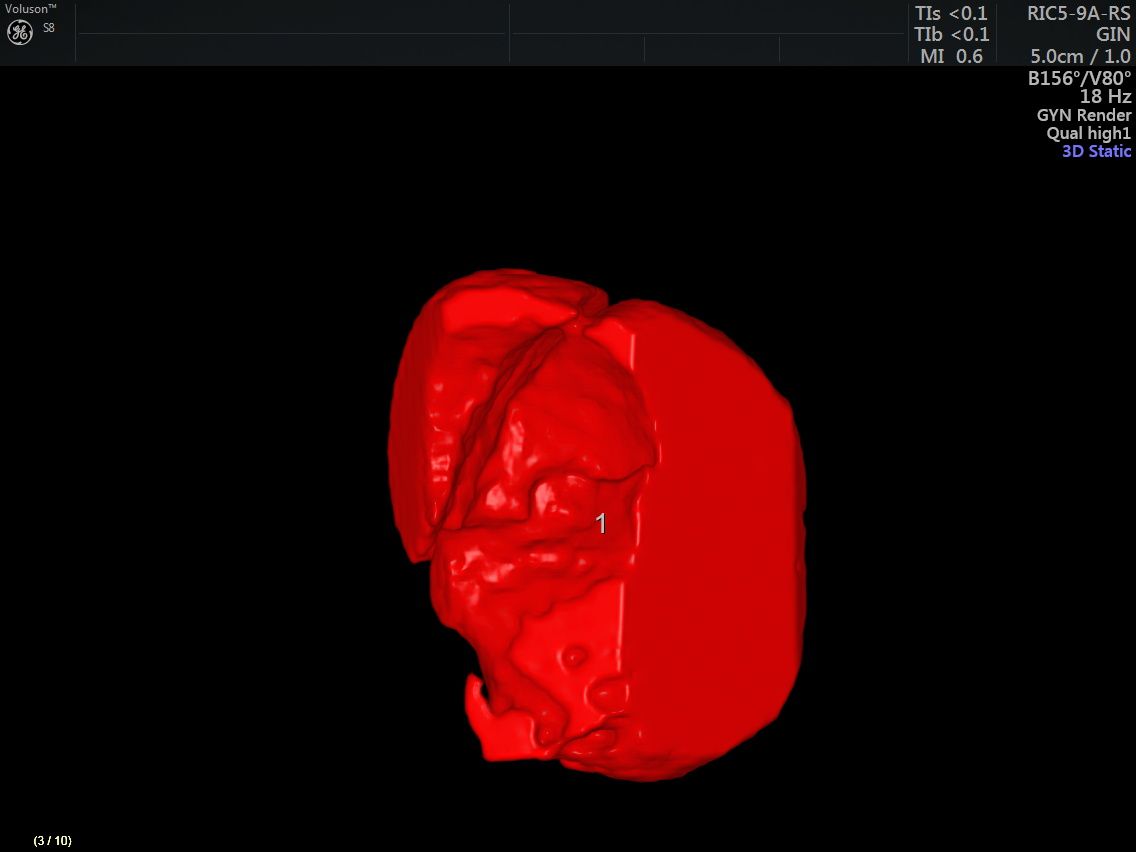Click the RIC5-9A-RS probe name
This screenshot has width=1136, height=852.
coord(1078,13)
